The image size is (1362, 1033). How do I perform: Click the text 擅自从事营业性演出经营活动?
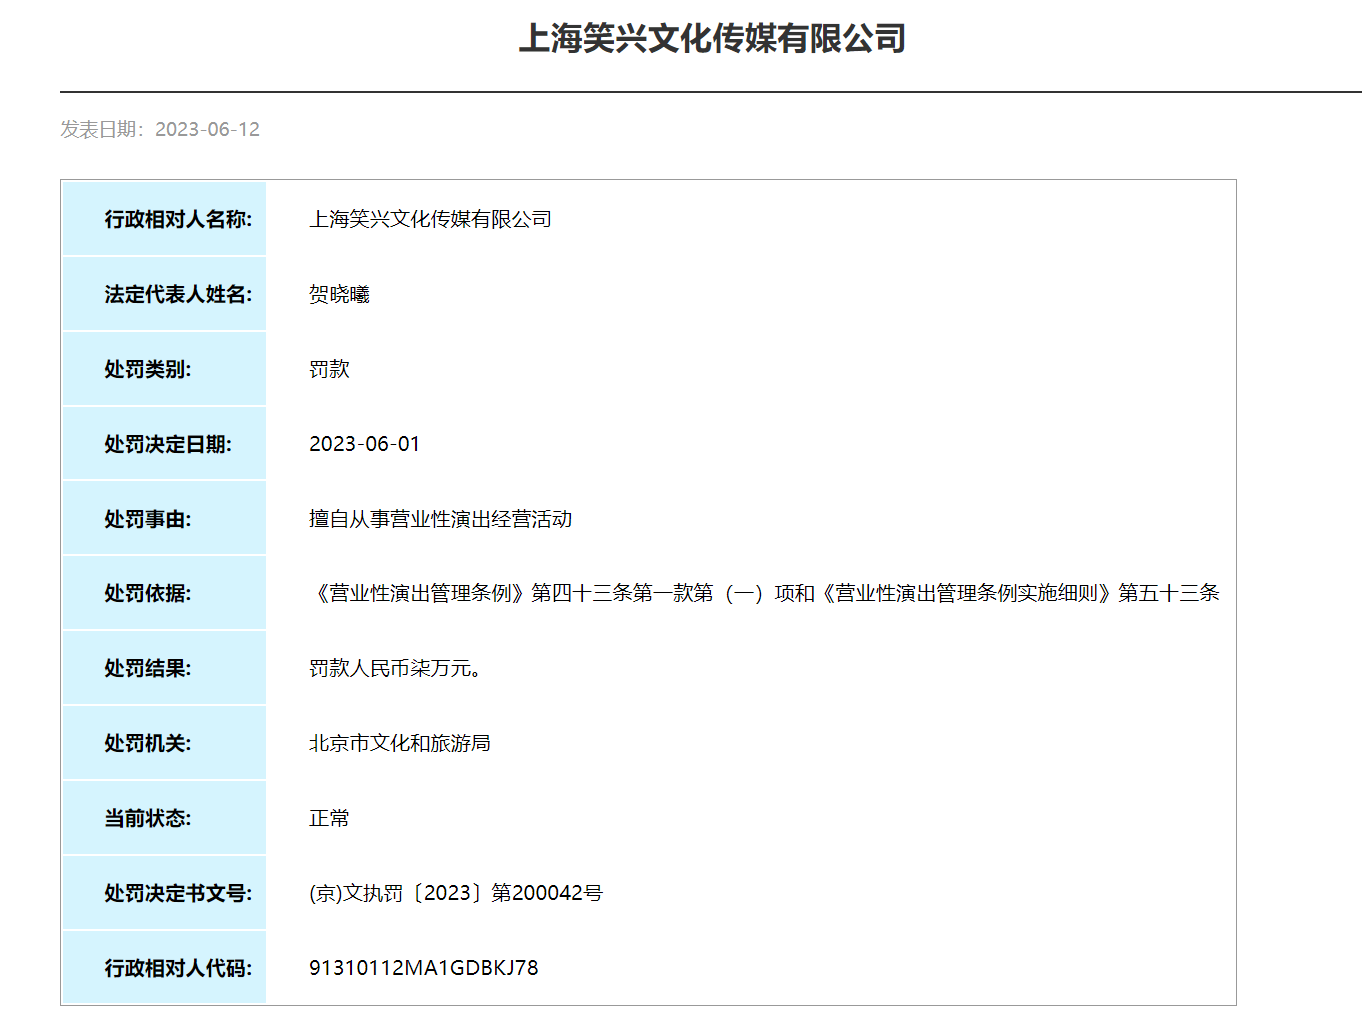tap(440, 519)
